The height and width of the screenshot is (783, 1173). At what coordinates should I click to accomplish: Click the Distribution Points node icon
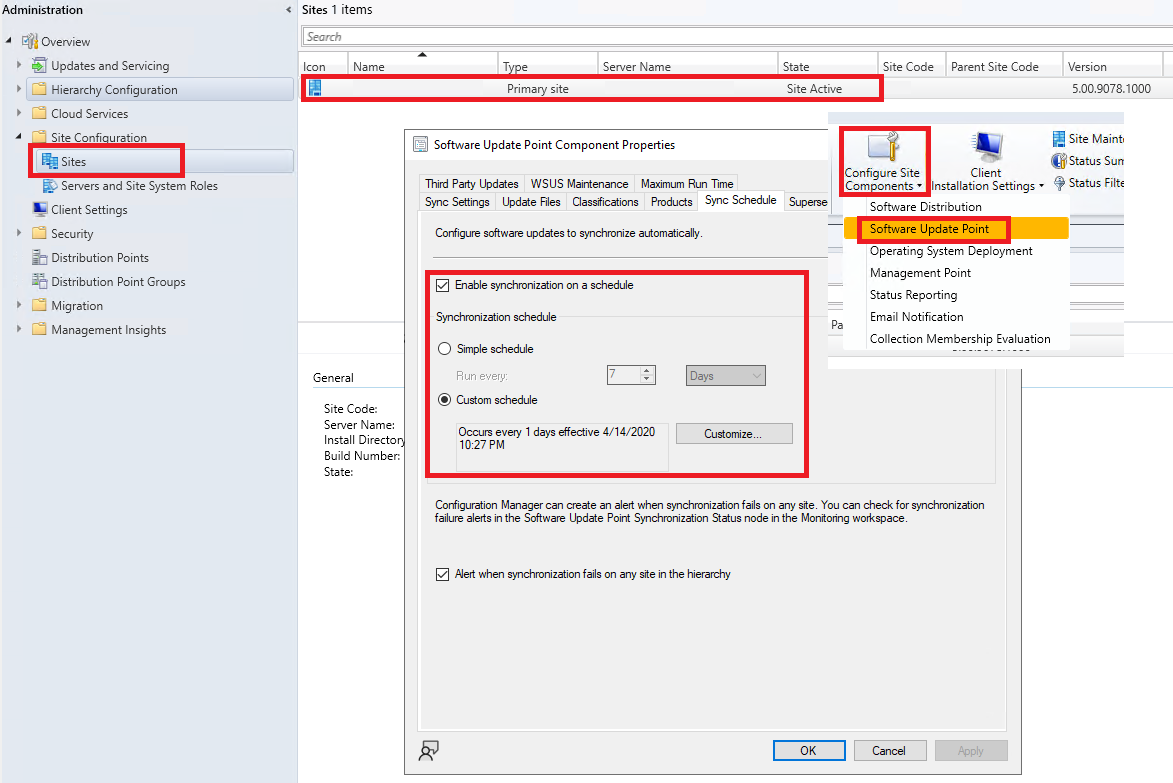[40, 258]
